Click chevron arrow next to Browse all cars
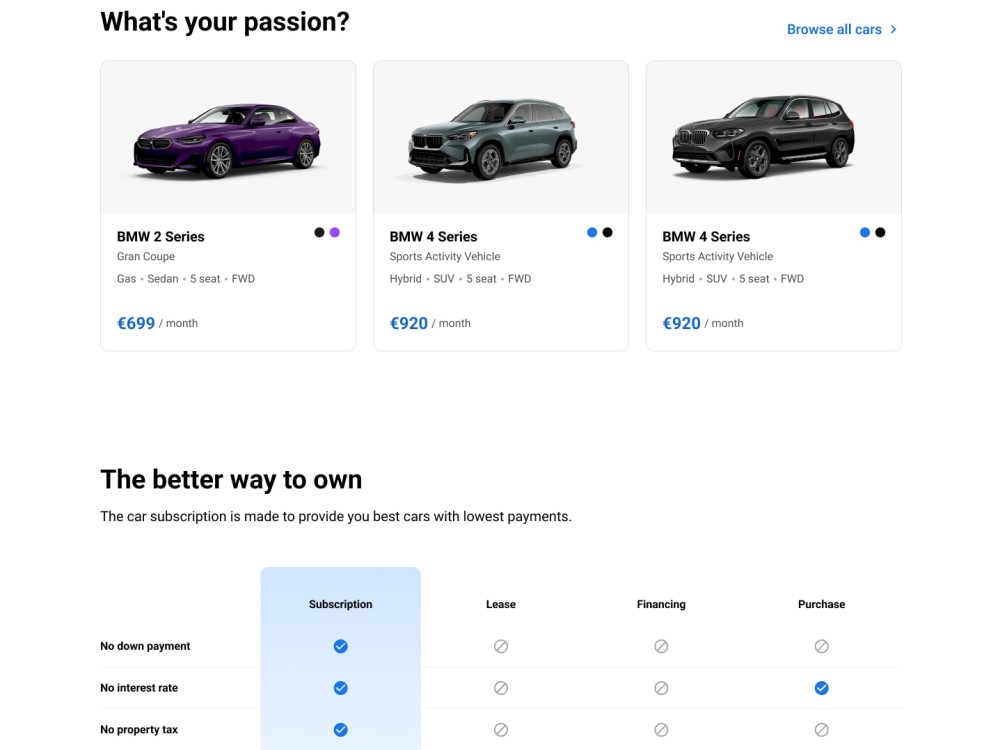Image resolution: width=1000 pixels, height=750 pixels. (893, 29)
